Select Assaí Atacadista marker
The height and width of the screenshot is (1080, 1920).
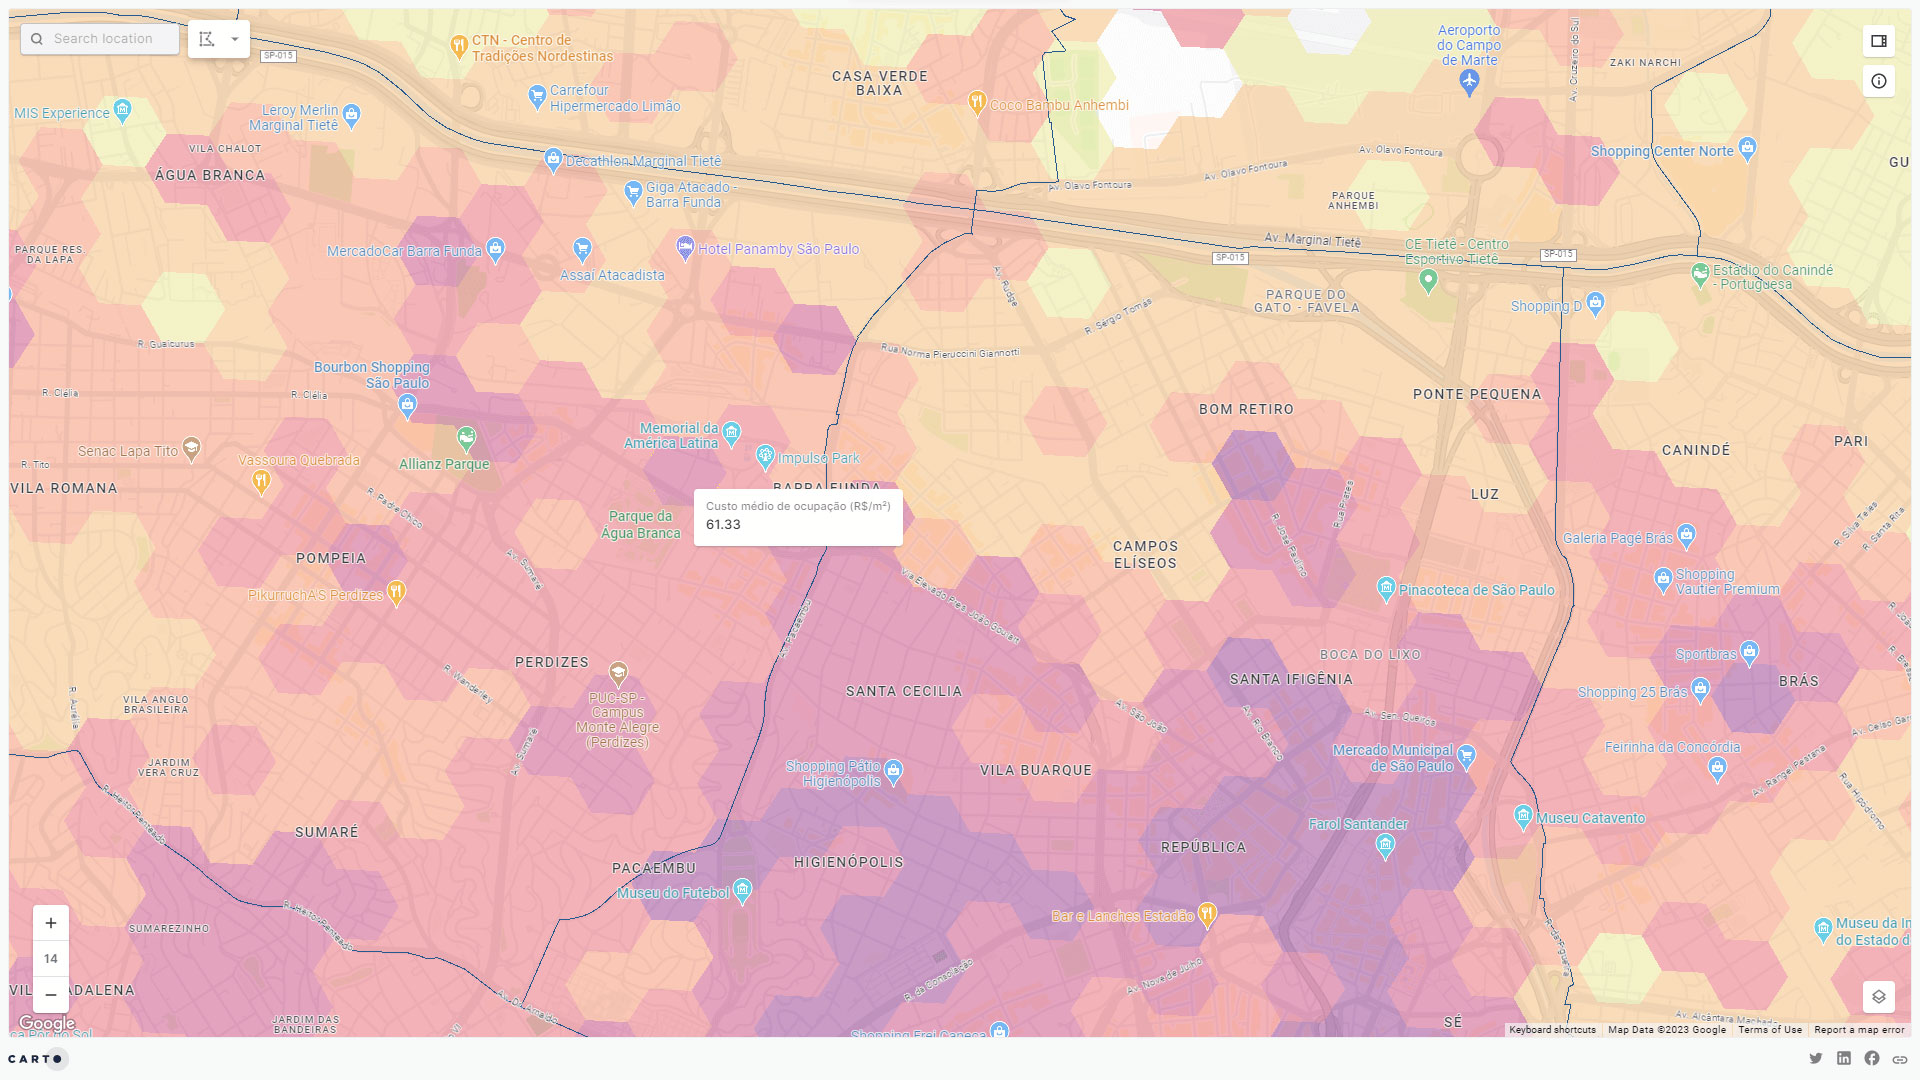pos(582,249)
